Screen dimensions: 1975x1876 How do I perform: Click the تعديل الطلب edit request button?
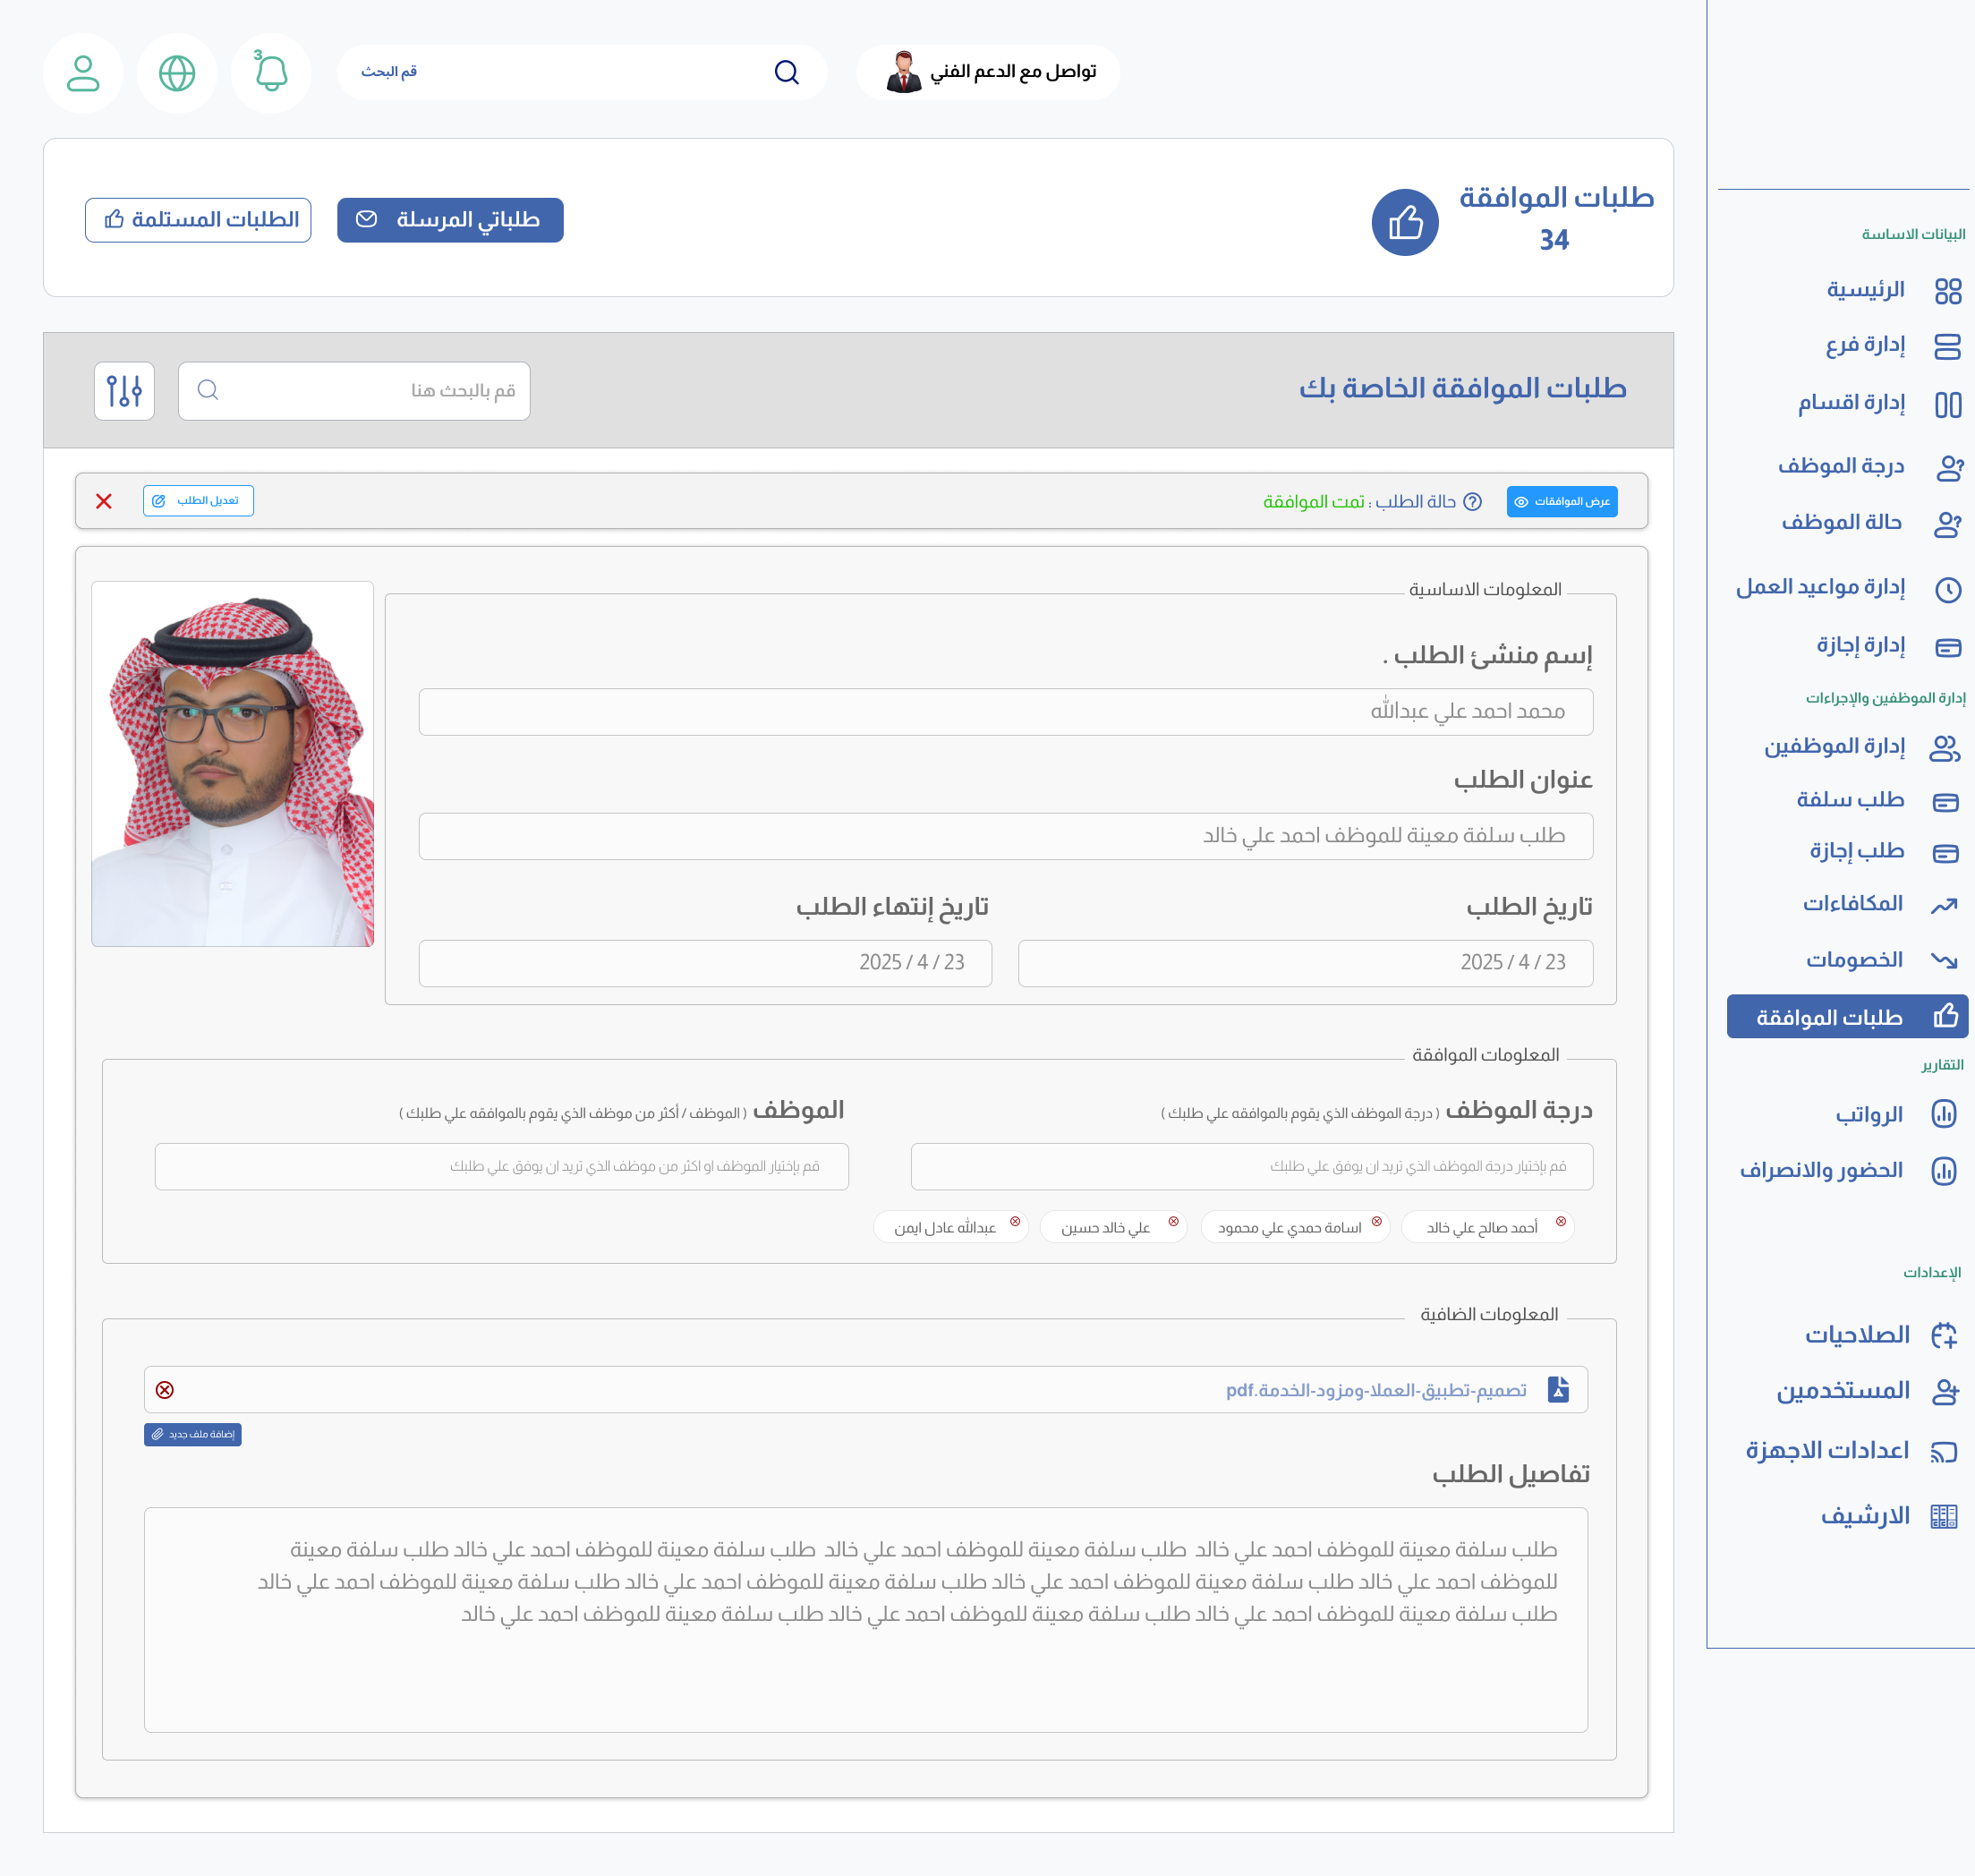[x=198, y=501]
